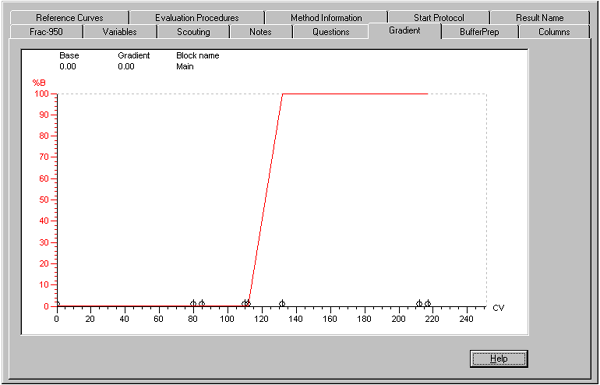
Task: Open the Questions tab
Action: click(331, 32)
